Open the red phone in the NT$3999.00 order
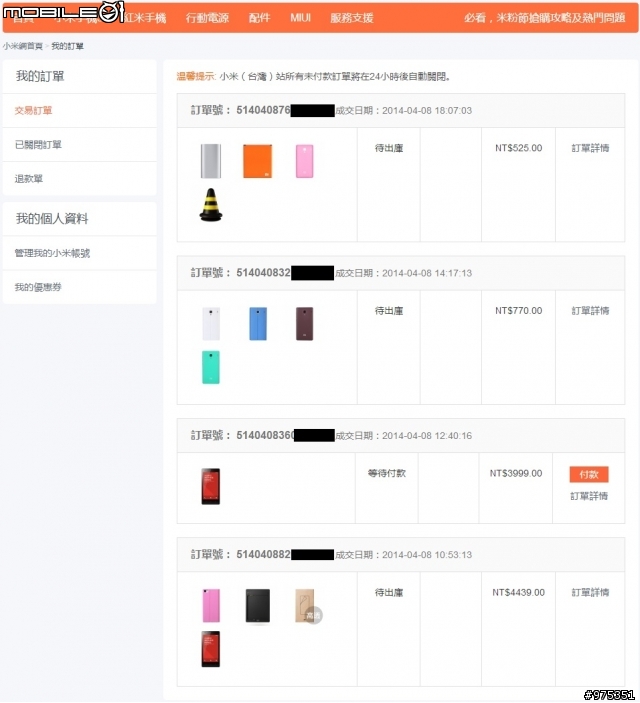This screenshot has width=640, height=703. pyautogui.click(x=211, y=486)
